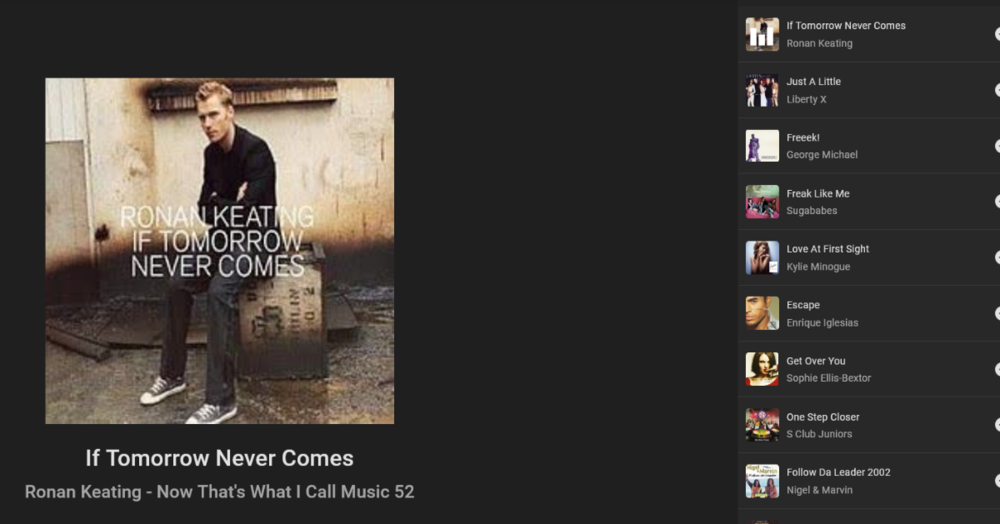Play Freak Like Me by Sugababes
The height and width of the screenshot is (524, 1000).
tap(869, 201)
